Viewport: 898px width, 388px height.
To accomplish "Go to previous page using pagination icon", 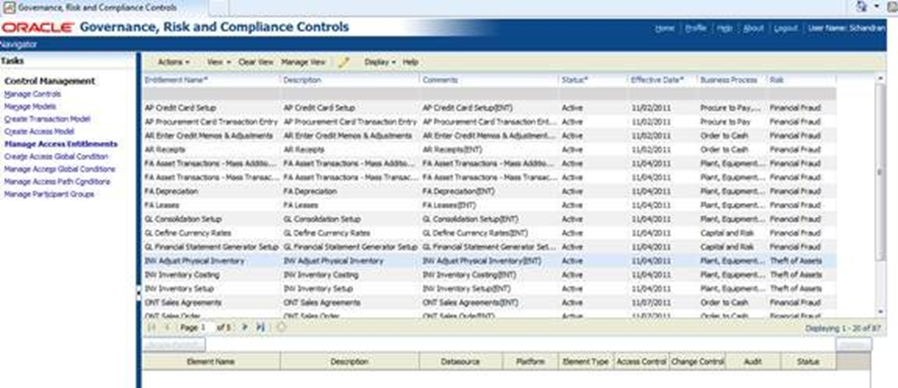I will coord(167,327).
